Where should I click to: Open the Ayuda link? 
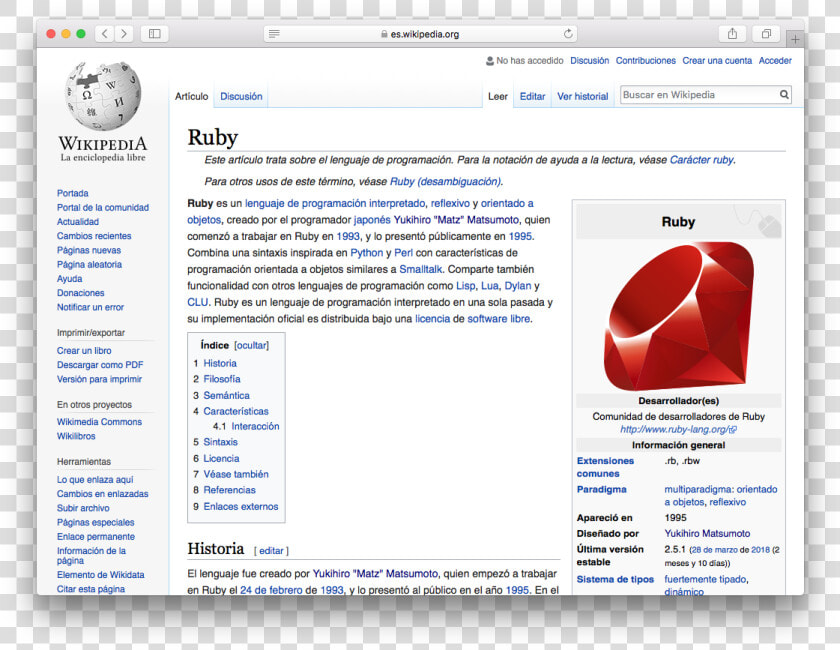70,279
